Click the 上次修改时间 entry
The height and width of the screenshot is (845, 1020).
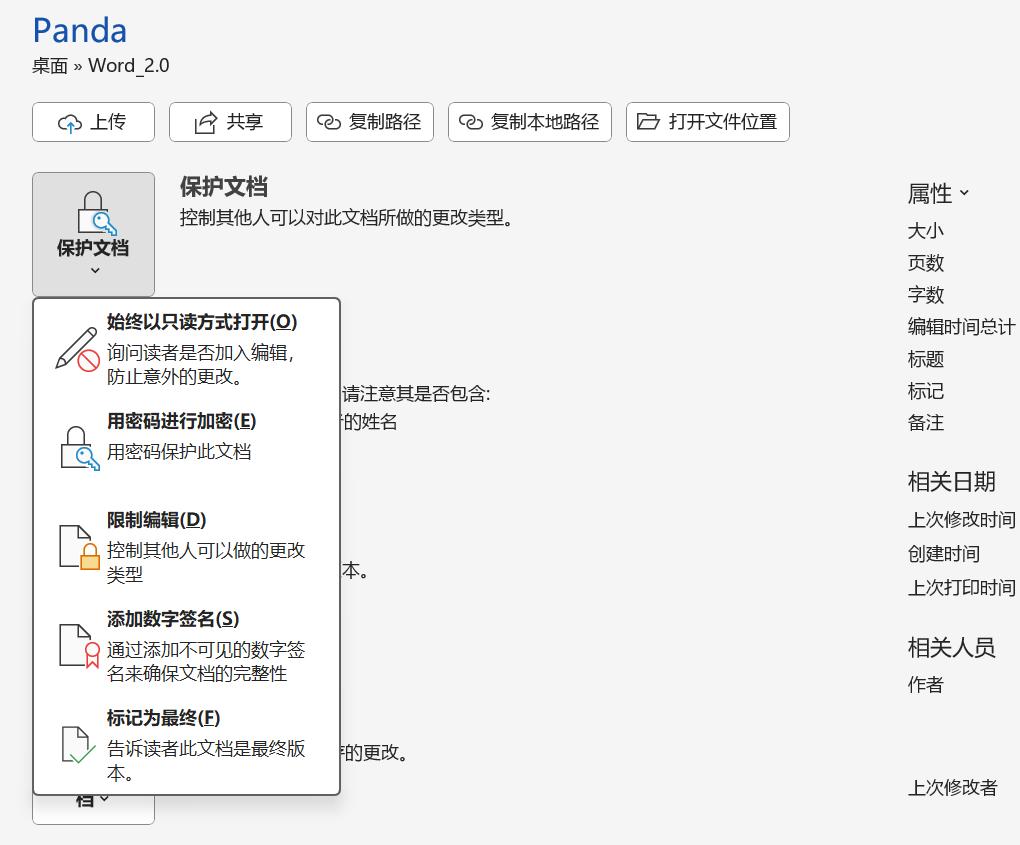(x=961, y=520)
